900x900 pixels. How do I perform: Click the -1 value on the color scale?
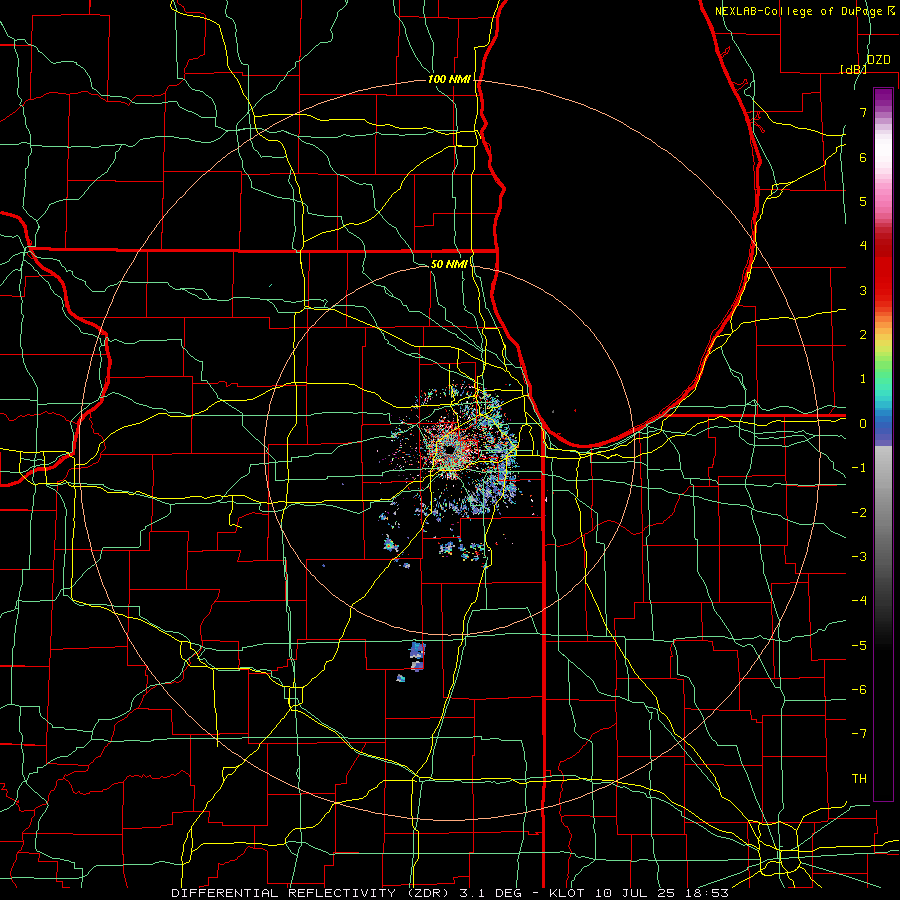859,468
